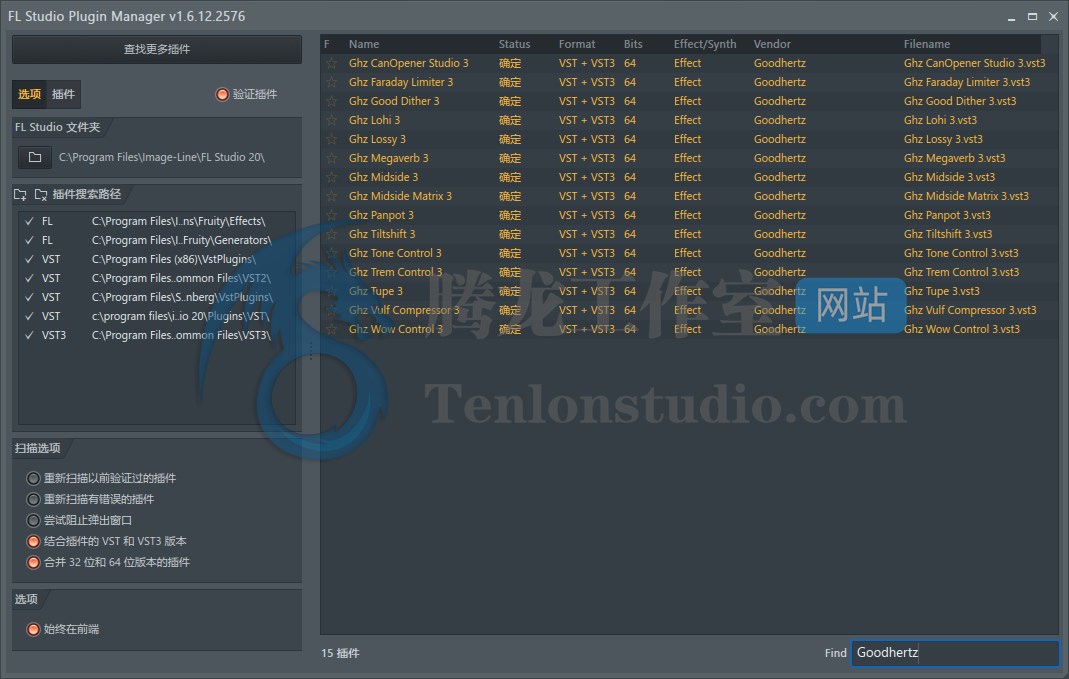Uncheck the Common Files\VST2 search path
This screenshot has height=679, width=1069.
coord(29,279)
